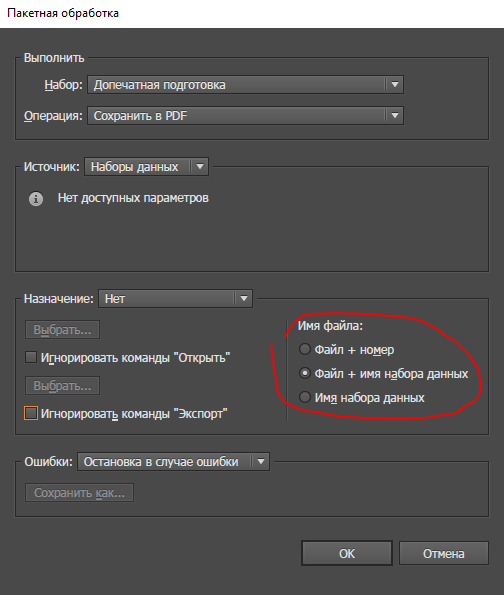Click the Сохранить как... button
The width and height of the screenshot is (504, 595).
79,493
